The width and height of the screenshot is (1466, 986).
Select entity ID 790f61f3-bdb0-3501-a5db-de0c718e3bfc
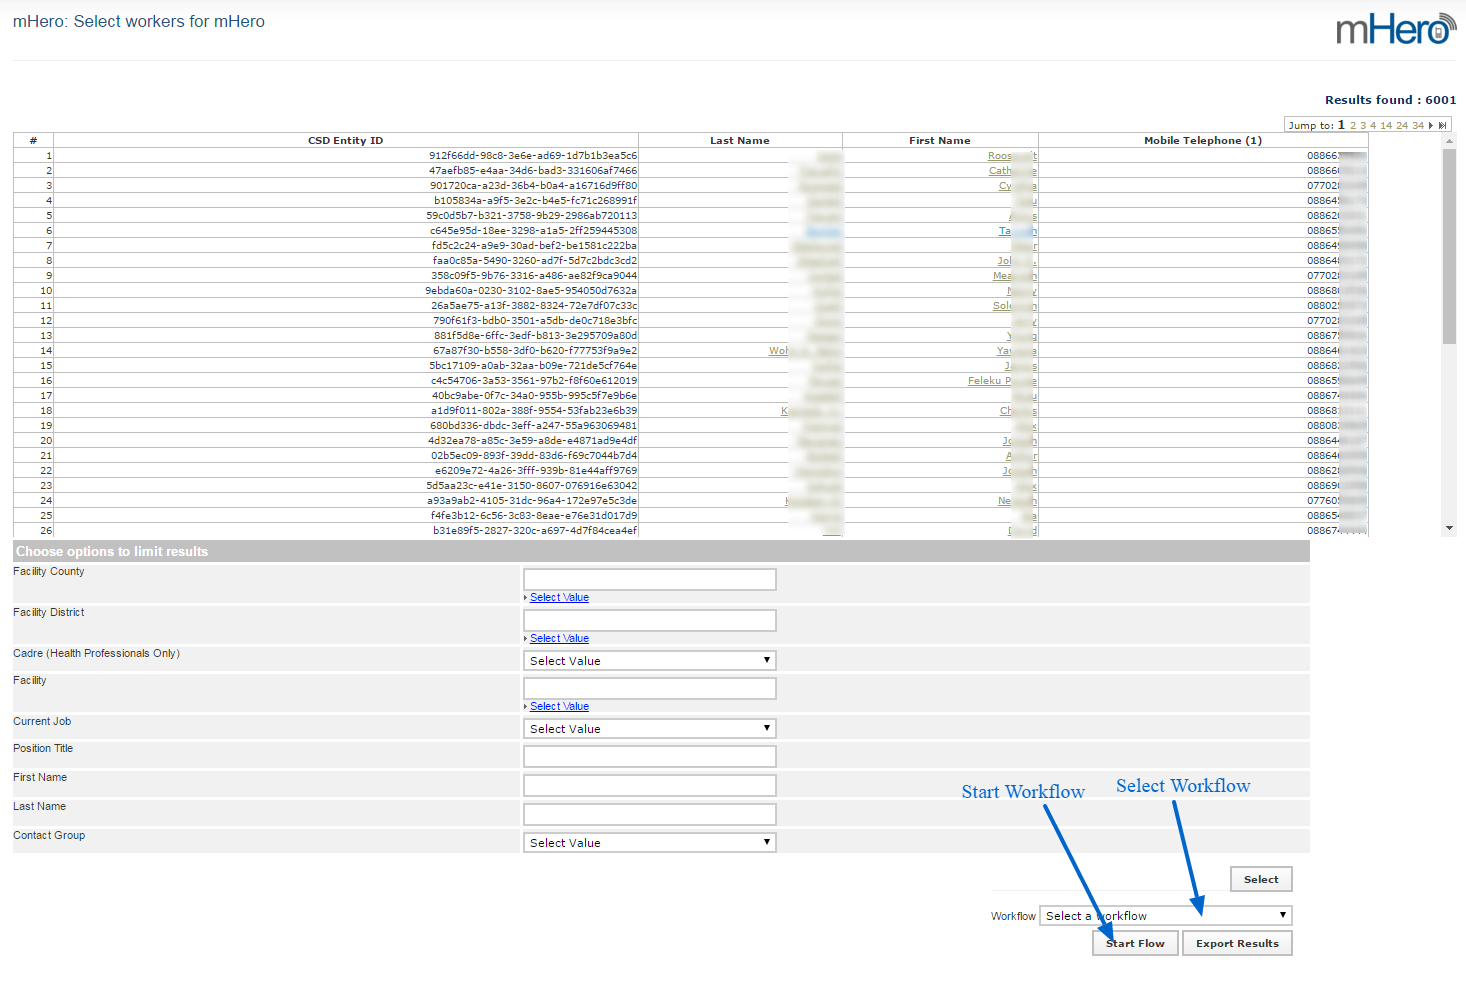click(x=535, y=321)
